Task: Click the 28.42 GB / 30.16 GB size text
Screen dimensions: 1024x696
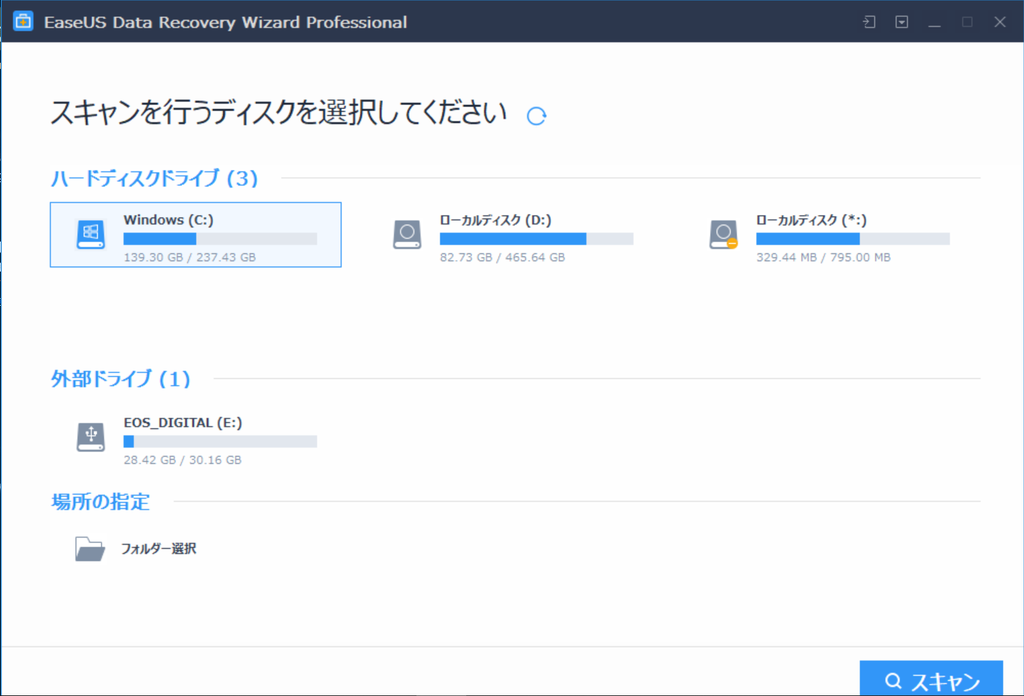Action: click(x=183, y=460)
